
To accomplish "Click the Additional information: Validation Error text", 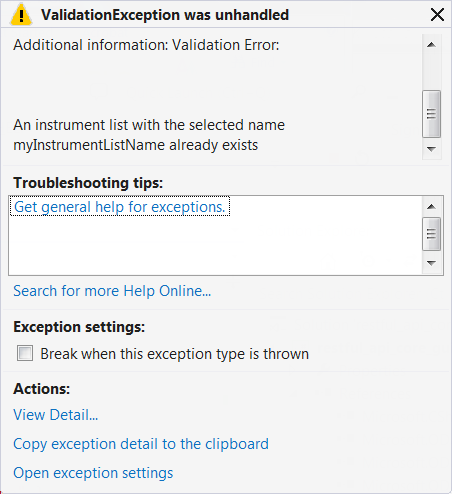I will (146, 45).
